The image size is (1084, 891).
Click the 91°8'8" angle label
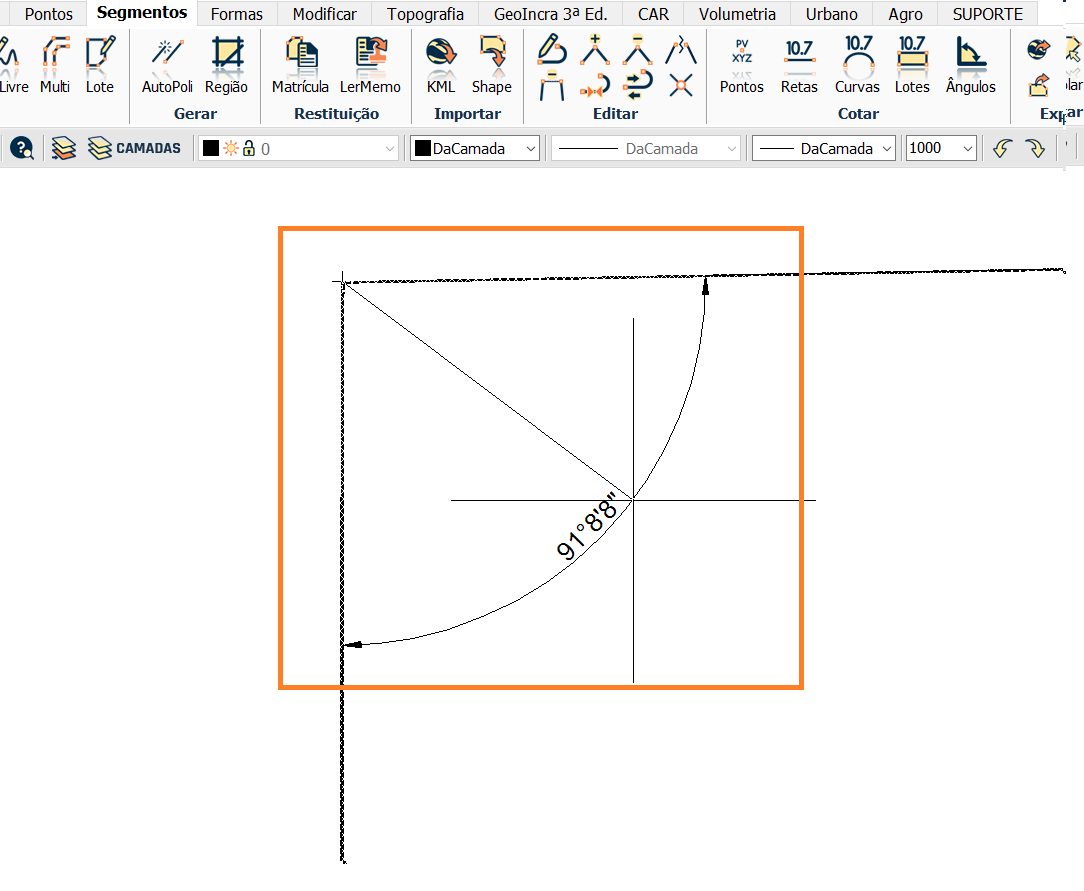587,526
